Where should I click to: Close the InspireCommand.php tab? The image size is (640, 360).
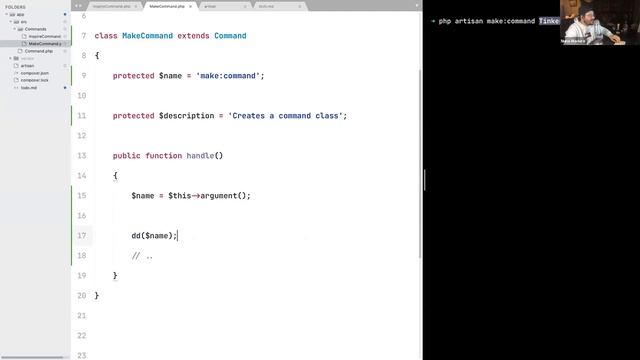tap(136, 7)
